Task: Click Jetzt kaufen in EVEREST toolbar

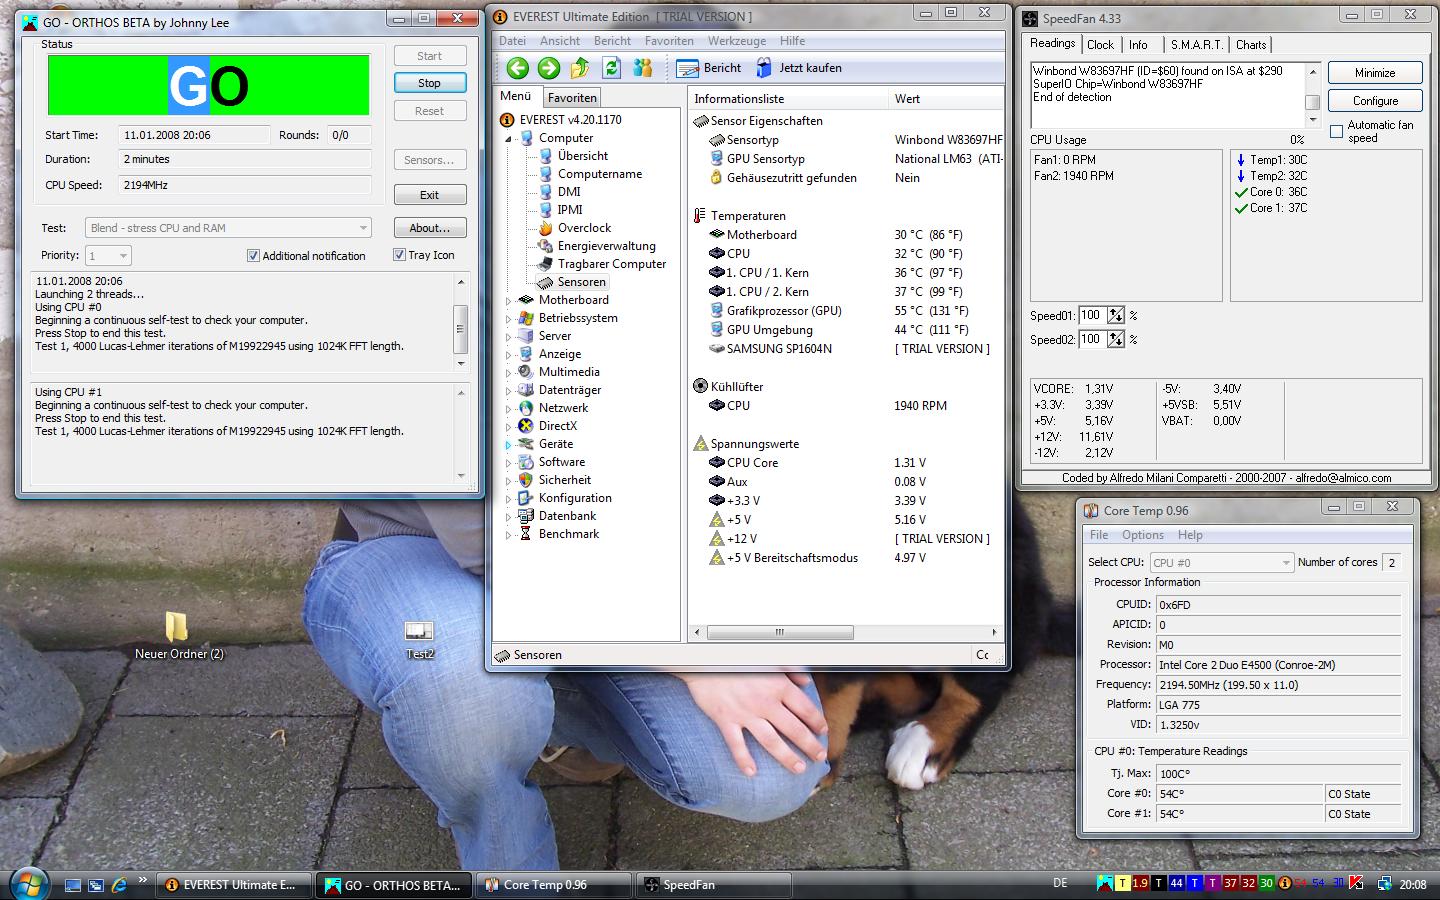Action: (799, 68)
